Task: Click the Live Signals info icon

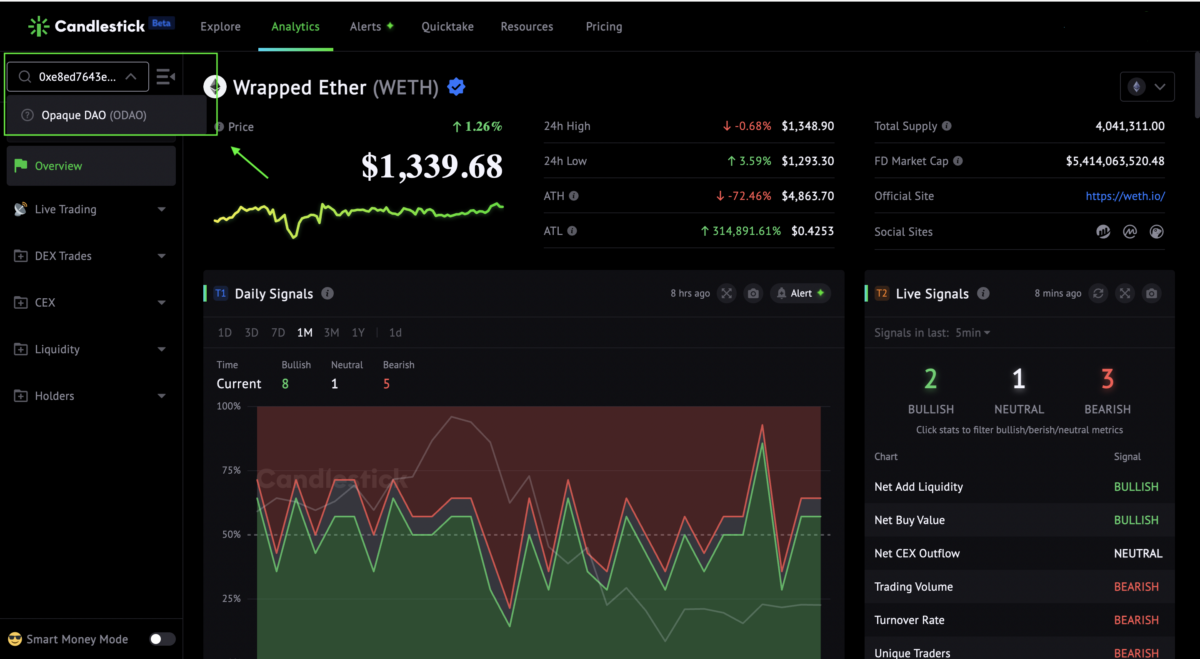Action: pos(983,294)
